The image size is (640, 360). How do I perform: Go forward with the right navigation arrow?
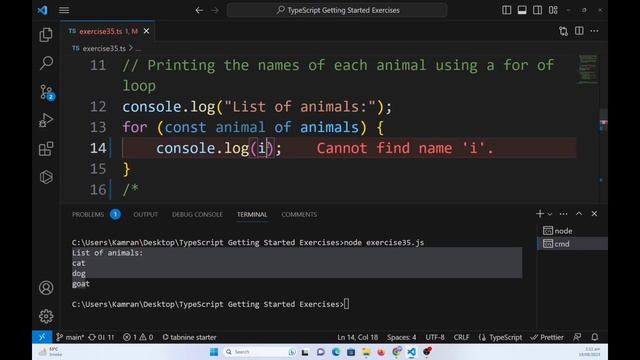[215, 10]
